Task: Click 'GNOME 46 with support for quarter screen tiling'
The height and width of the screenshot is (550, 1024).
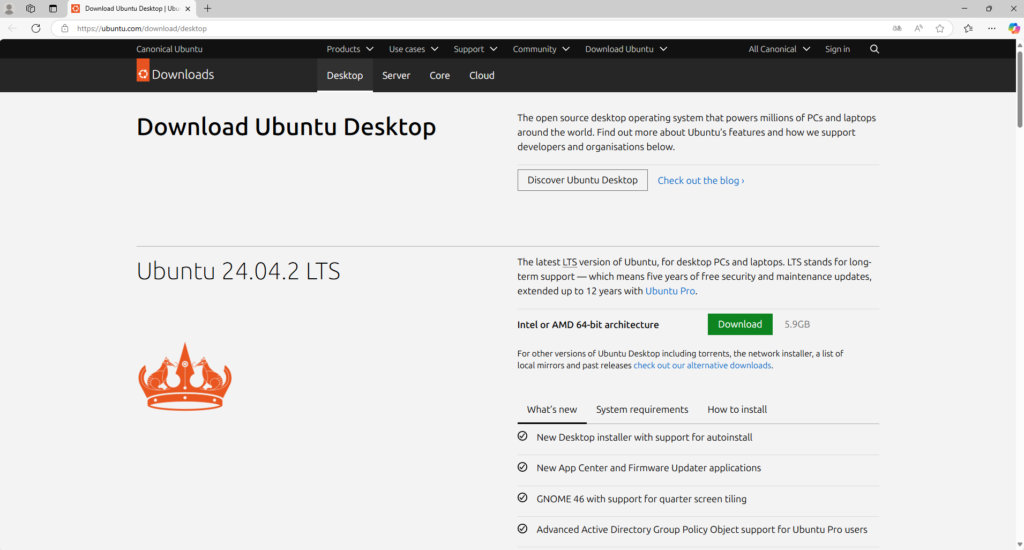Action: pyautogui.click(x=641, y=498)
